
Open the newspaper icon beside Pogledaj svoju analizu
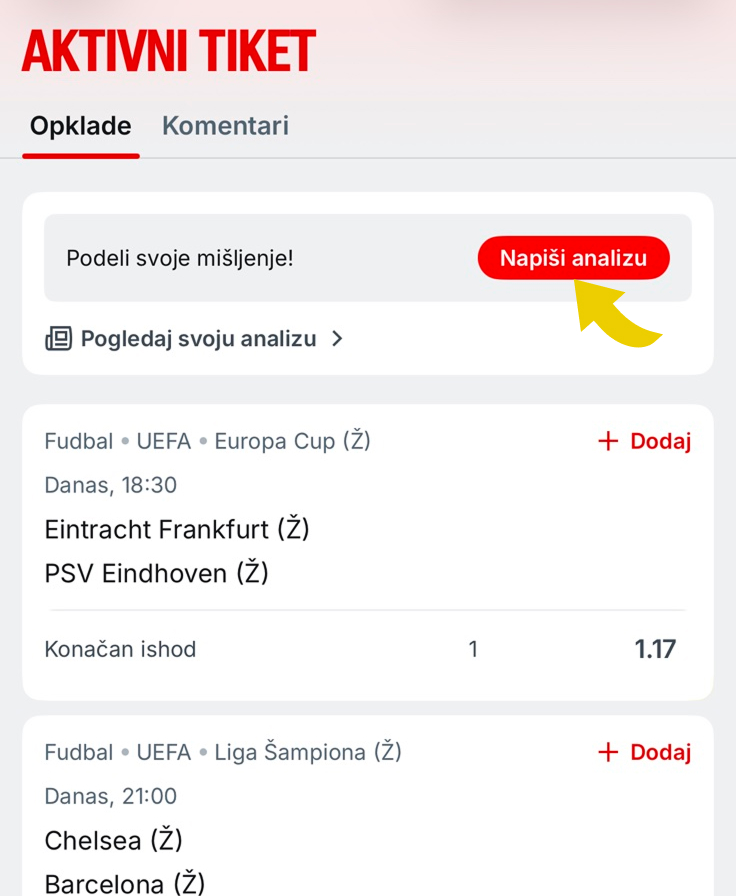[x=58, y=338]
